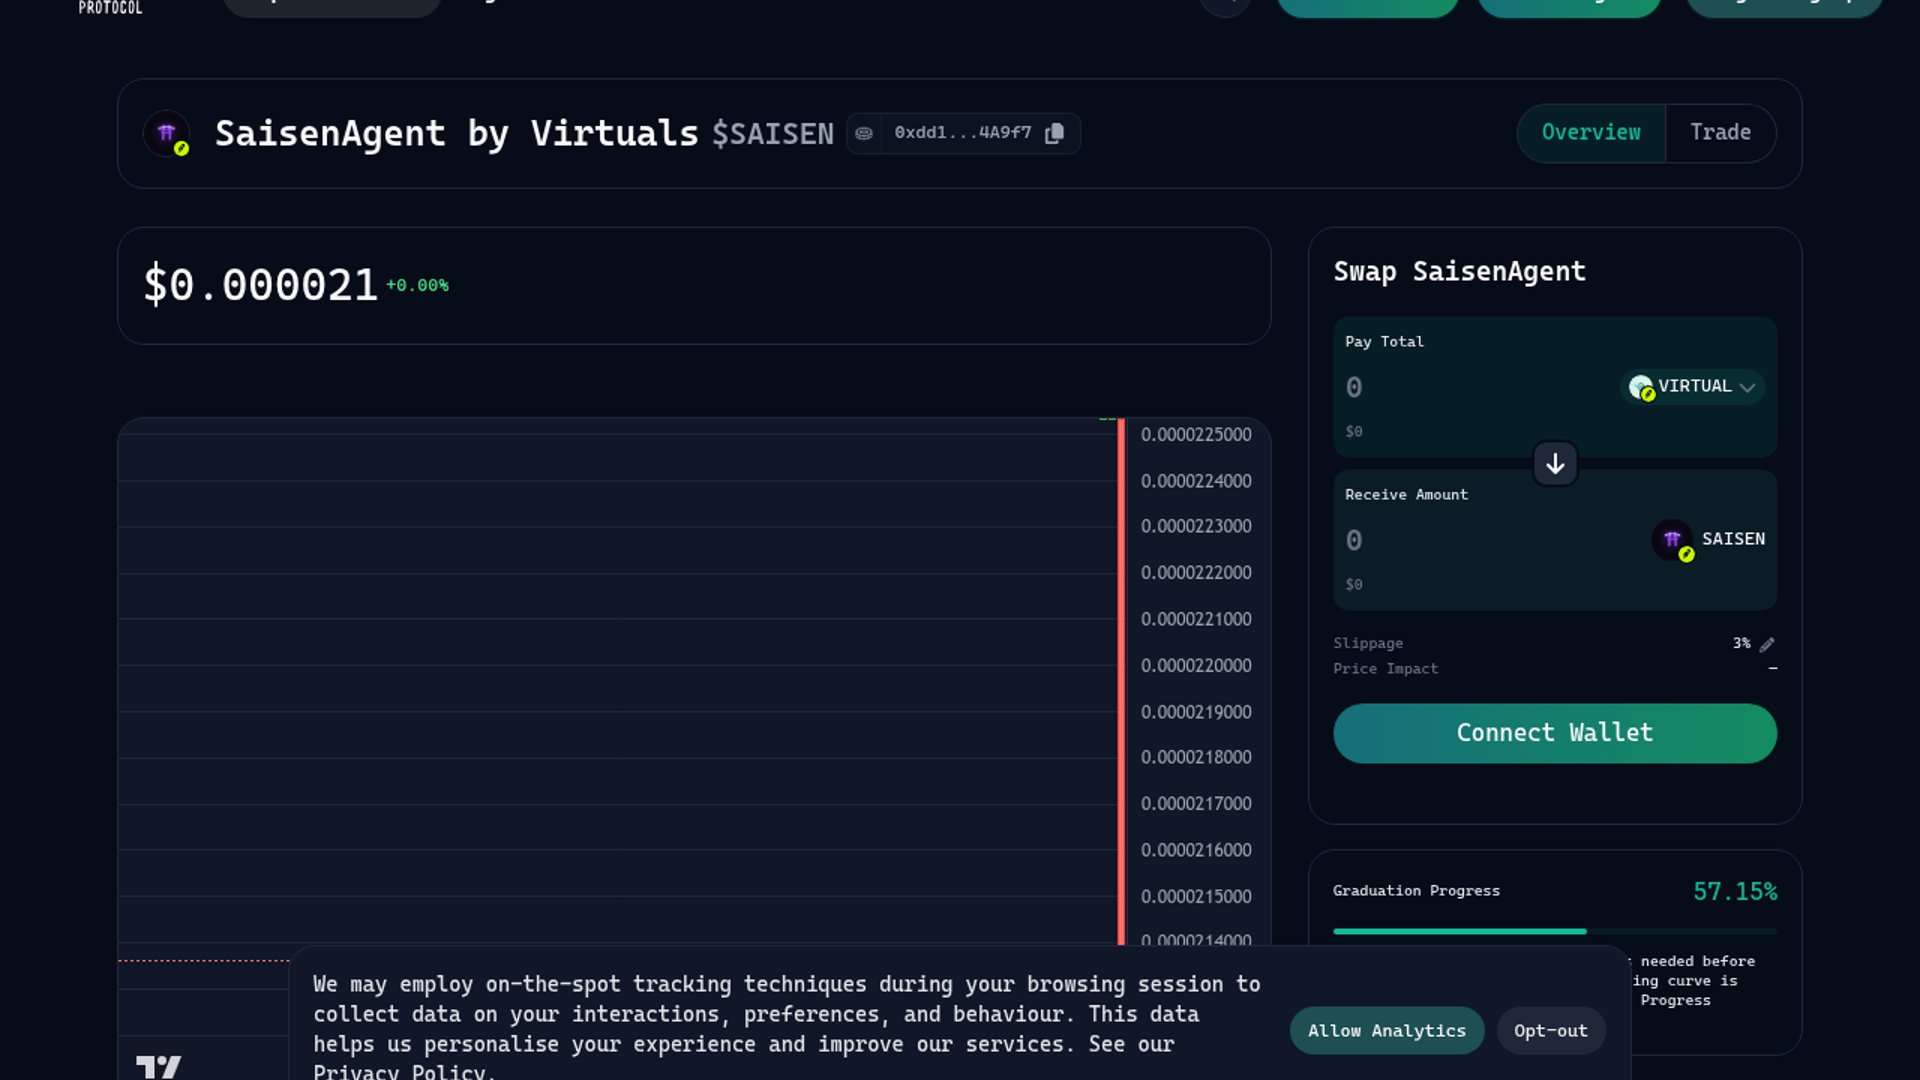The image size is (1920, 1080).
Task: Edit slippage with the pencil icon
Action: (1767, 644)
